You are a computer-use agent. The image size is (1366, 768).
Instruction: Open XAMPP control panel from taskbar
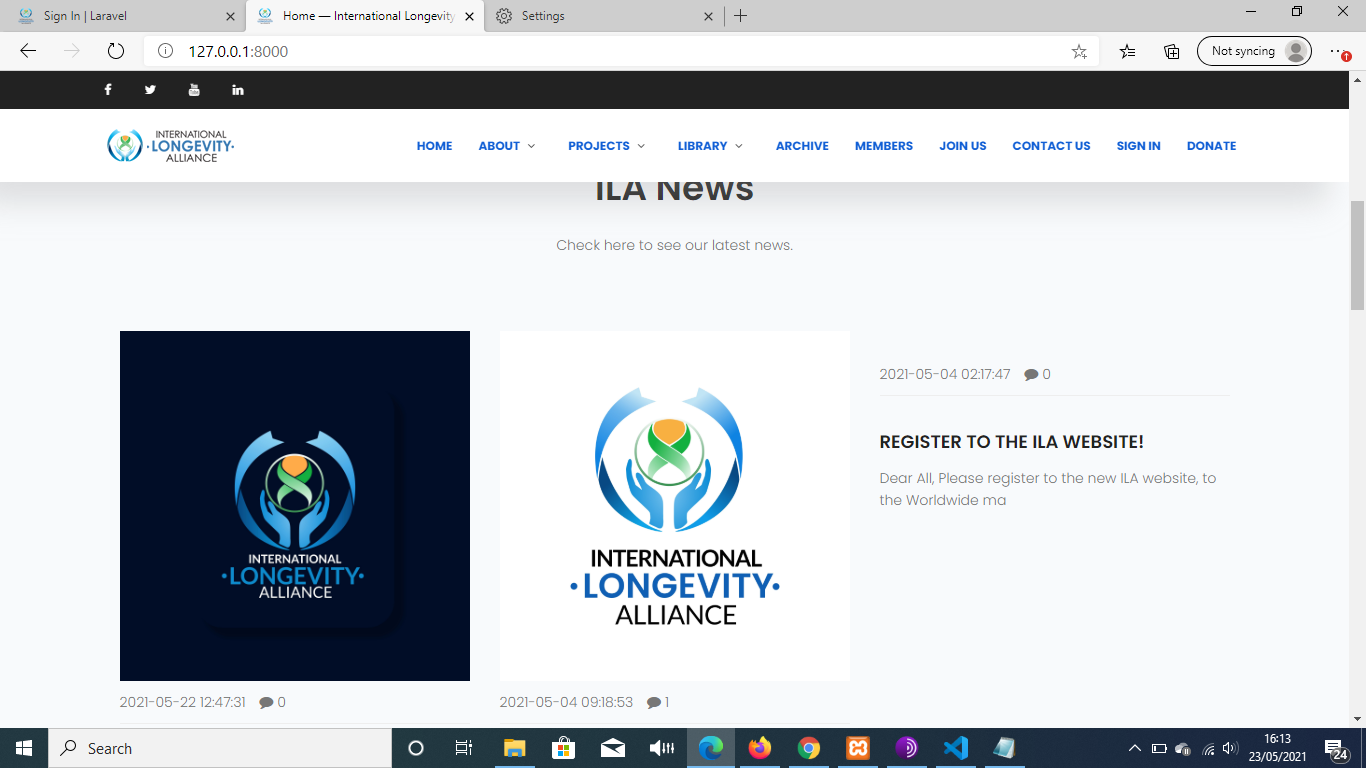coord(858,748)
